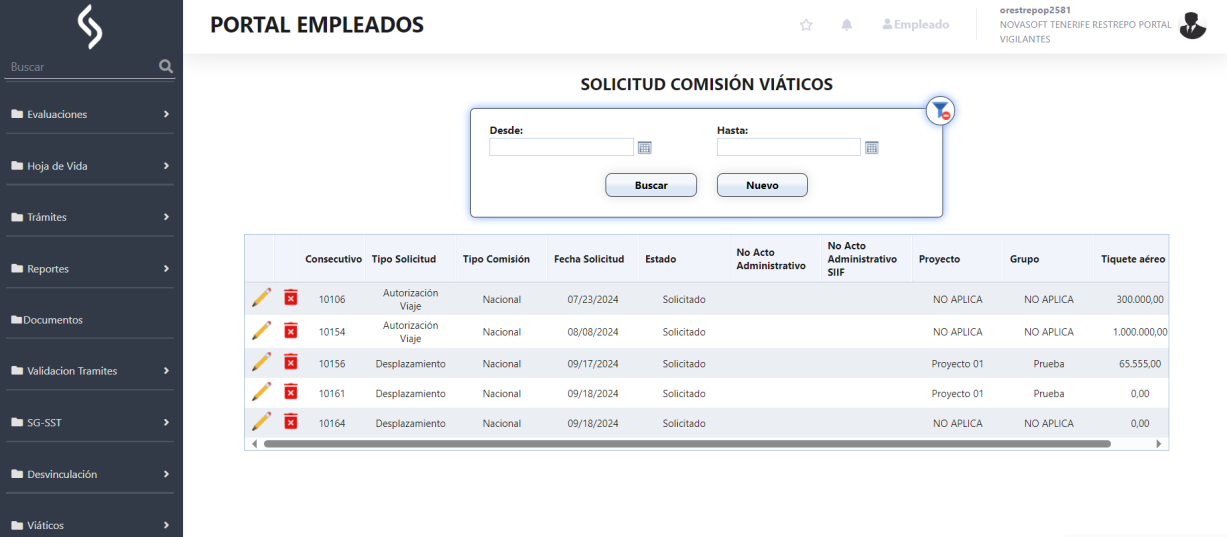This screenshot has width=1227, height=537.
Task: Click the username orestrepop2581
Action: pyautogui.click(x=1035, y=10)
